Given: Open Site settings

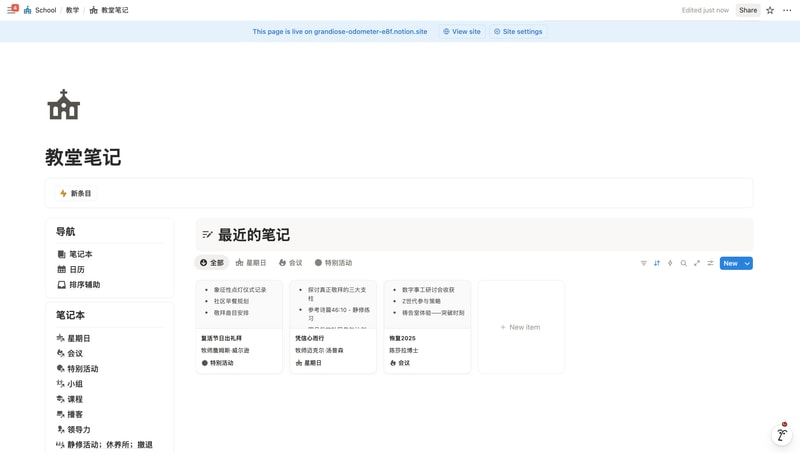Looking at the screenshot, I should 518,32.
